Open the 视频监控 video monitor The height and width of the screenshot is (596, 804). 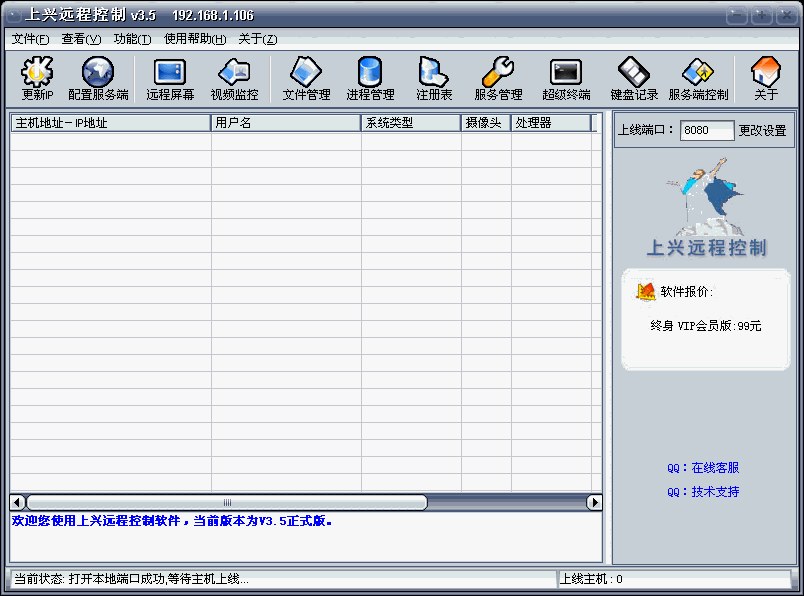[x=234, y=78]
